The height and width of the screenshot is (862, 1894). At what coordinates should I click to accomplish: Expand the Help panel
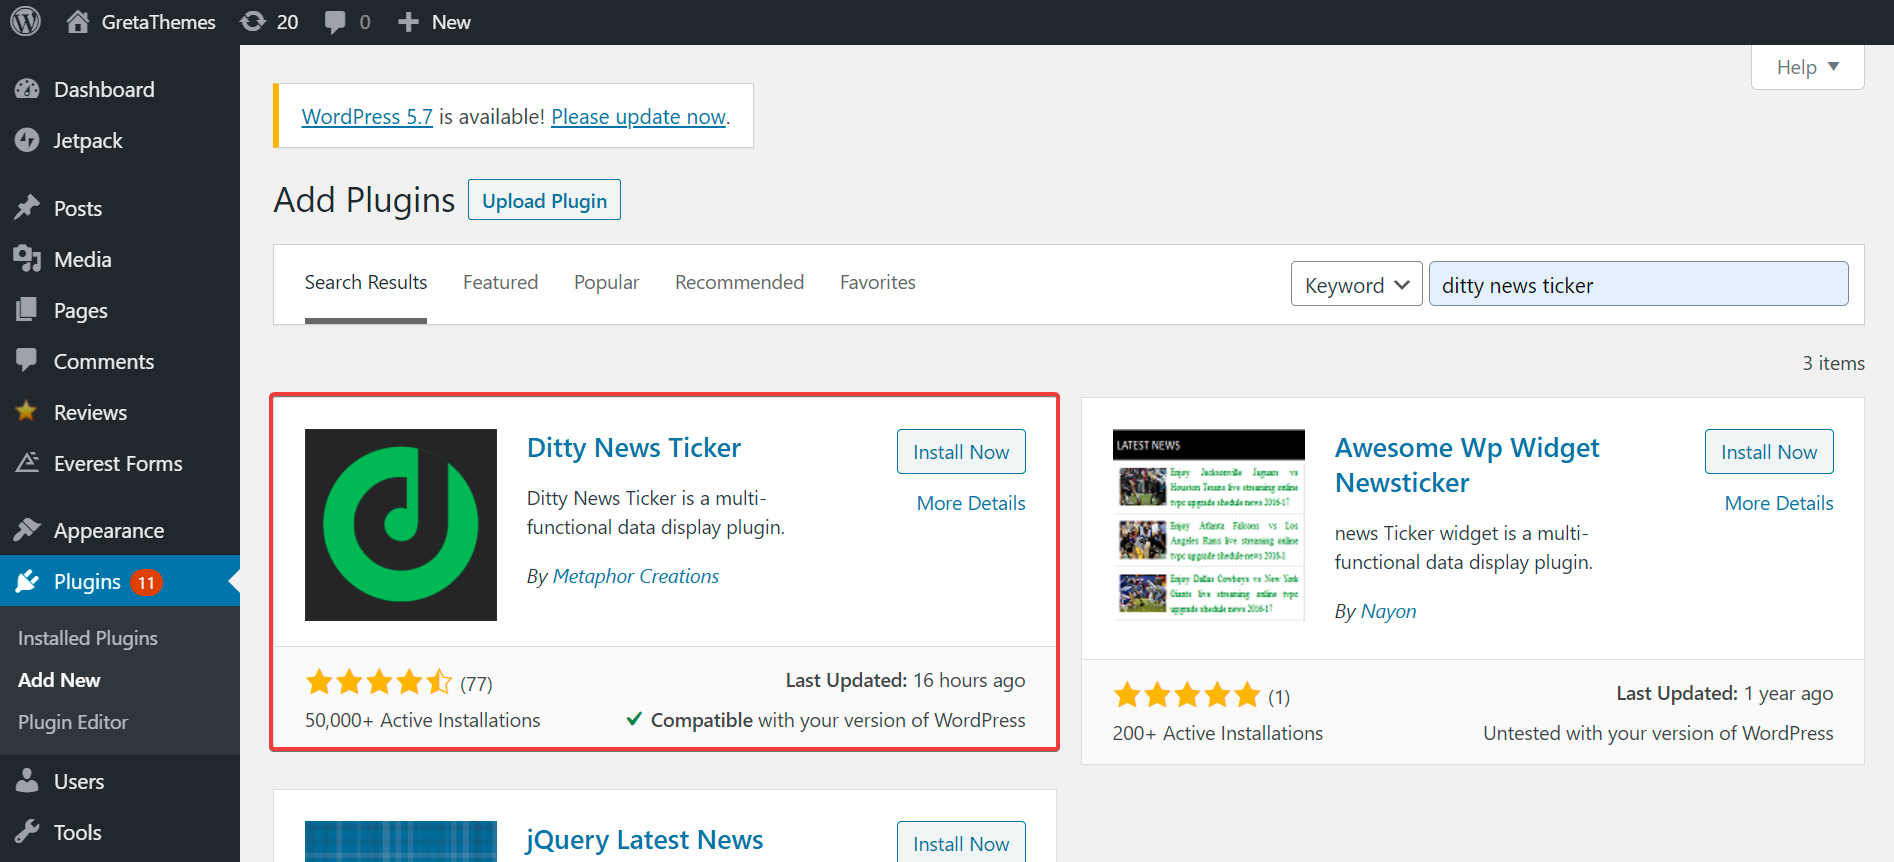click(x=1807, y=67)
